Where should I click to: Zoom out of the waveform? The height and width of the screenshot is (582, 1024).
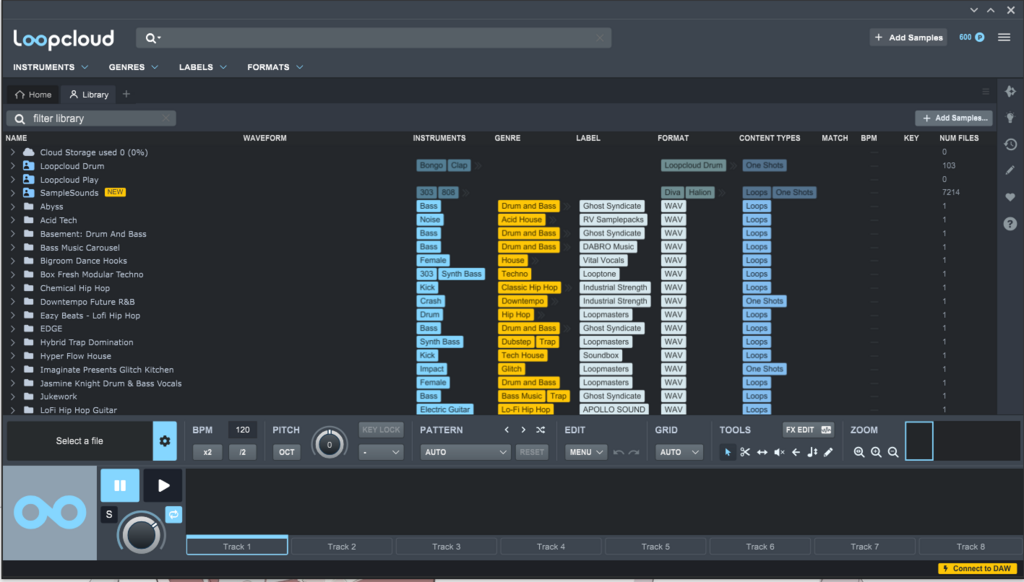point(893,452)
